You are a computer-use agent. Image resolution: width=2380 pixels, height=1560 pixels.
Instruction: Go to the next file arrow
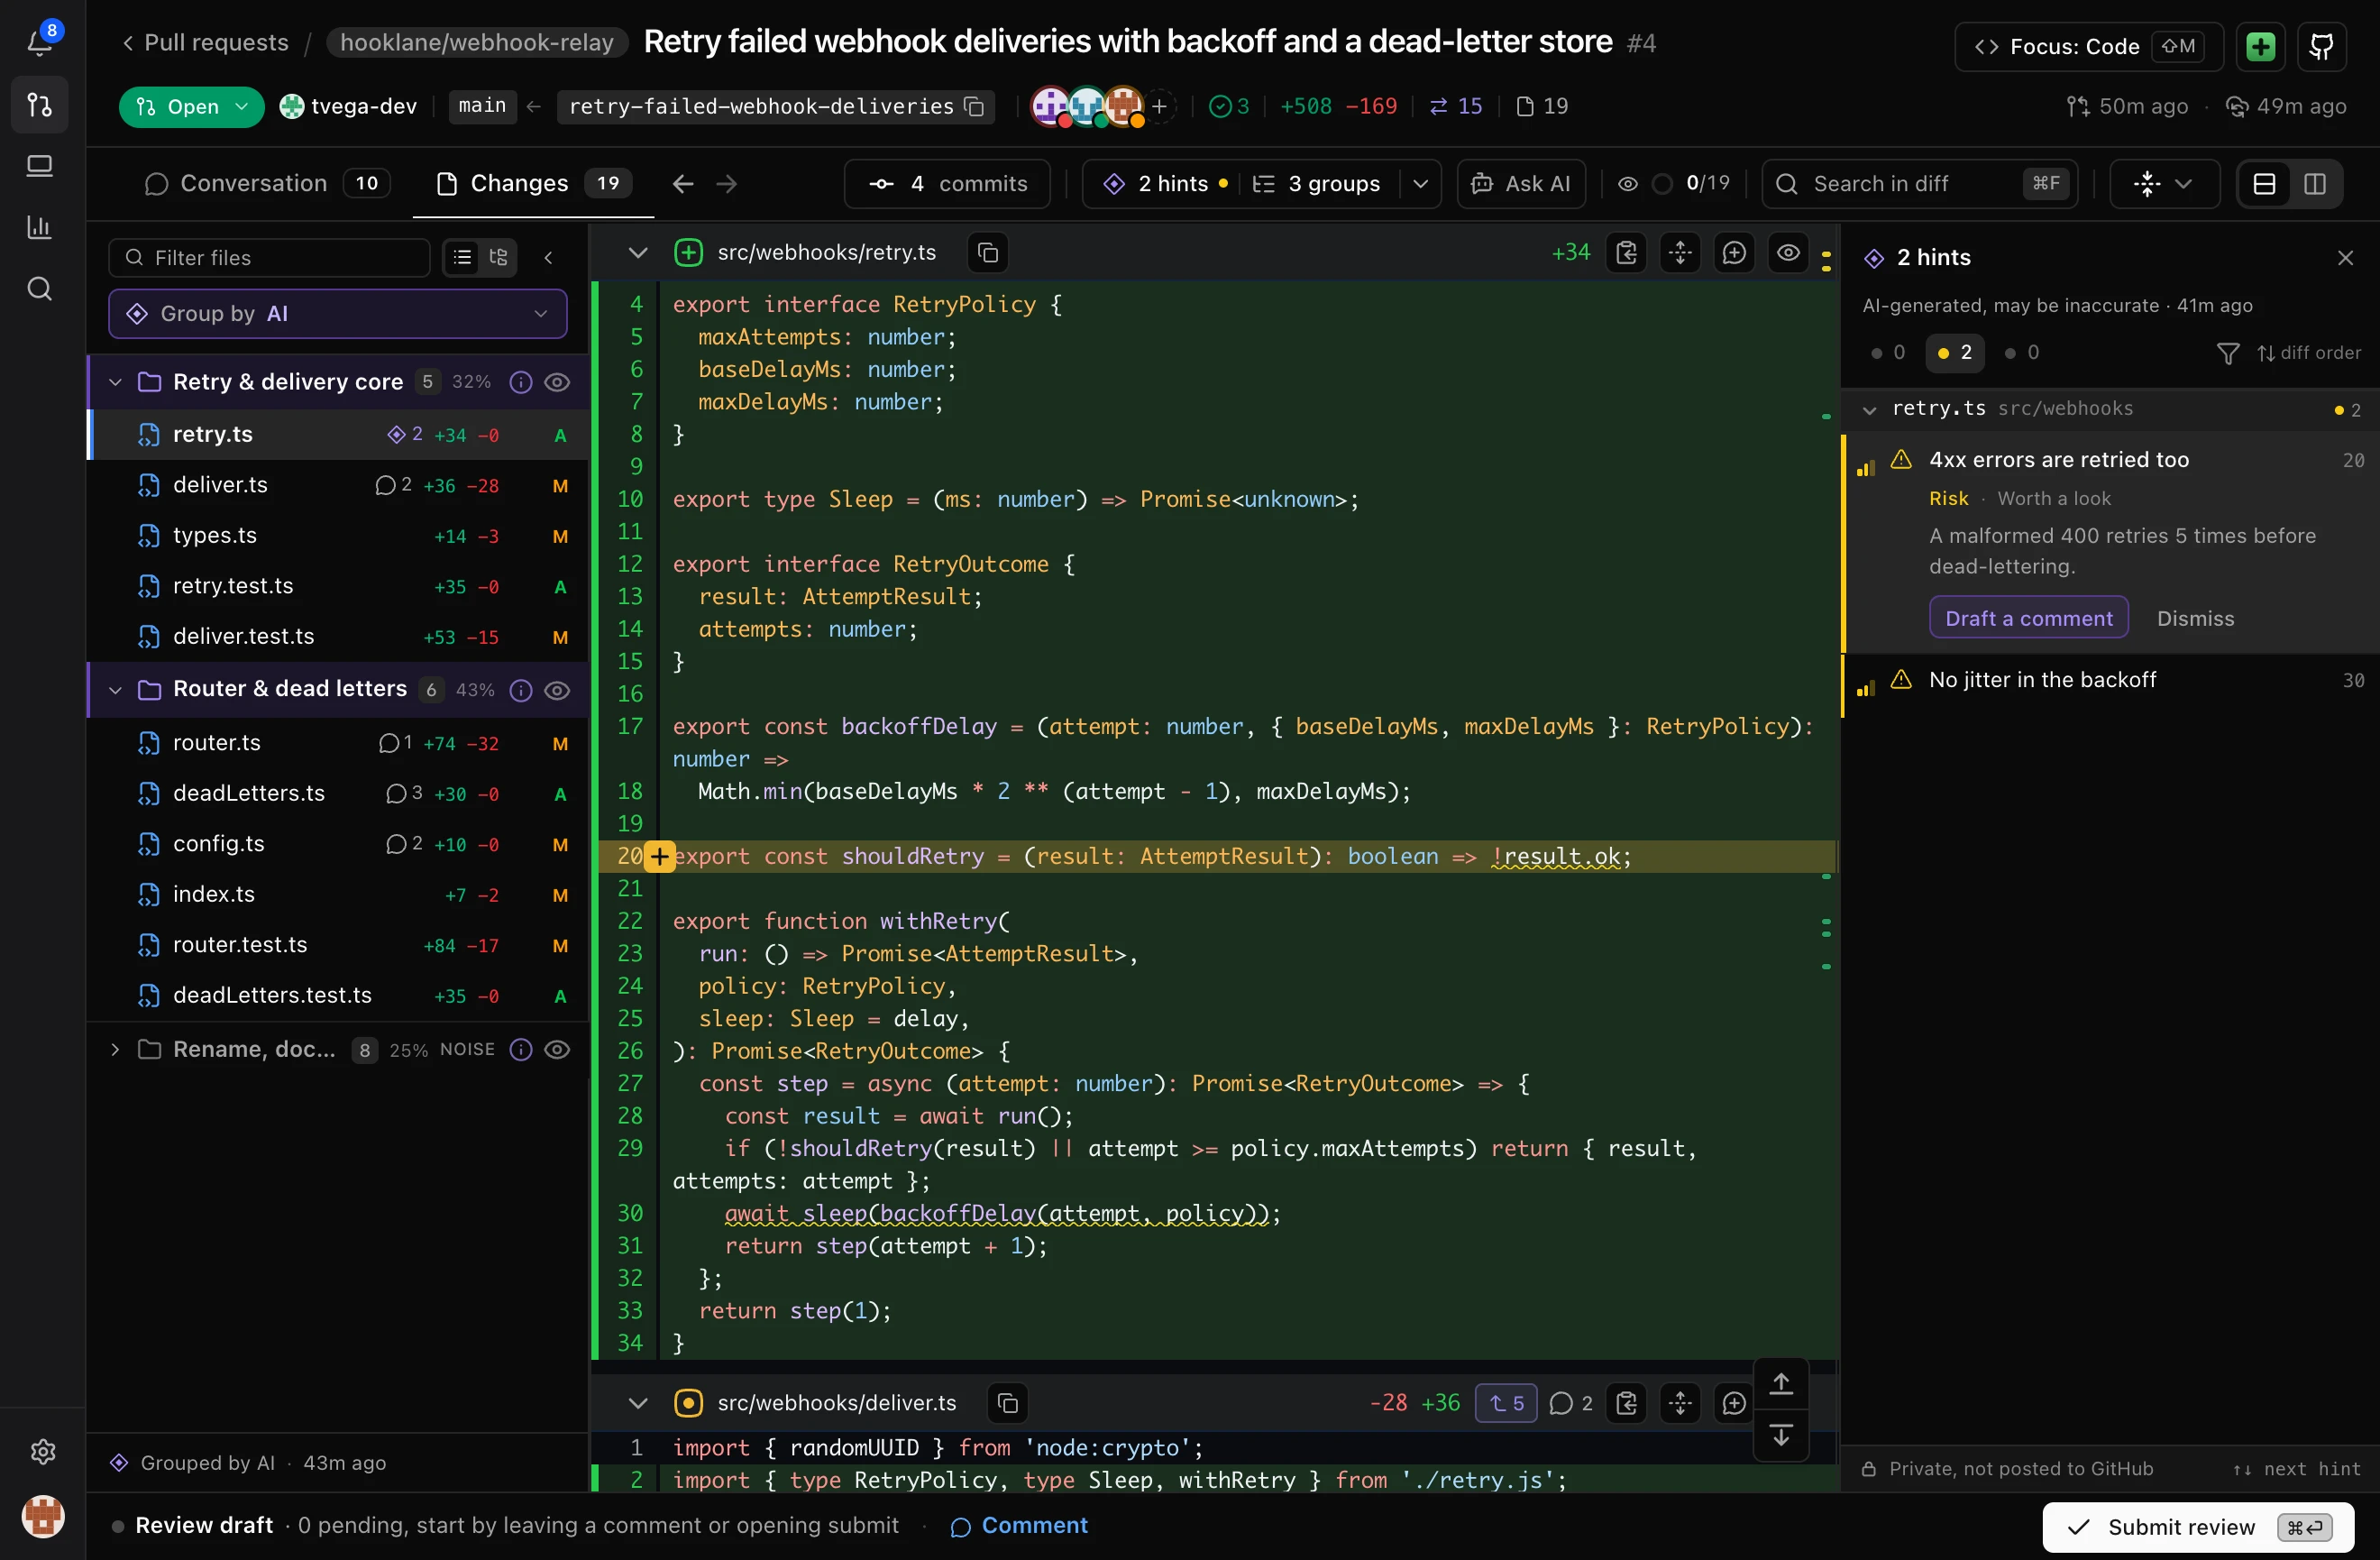(727, 184)
